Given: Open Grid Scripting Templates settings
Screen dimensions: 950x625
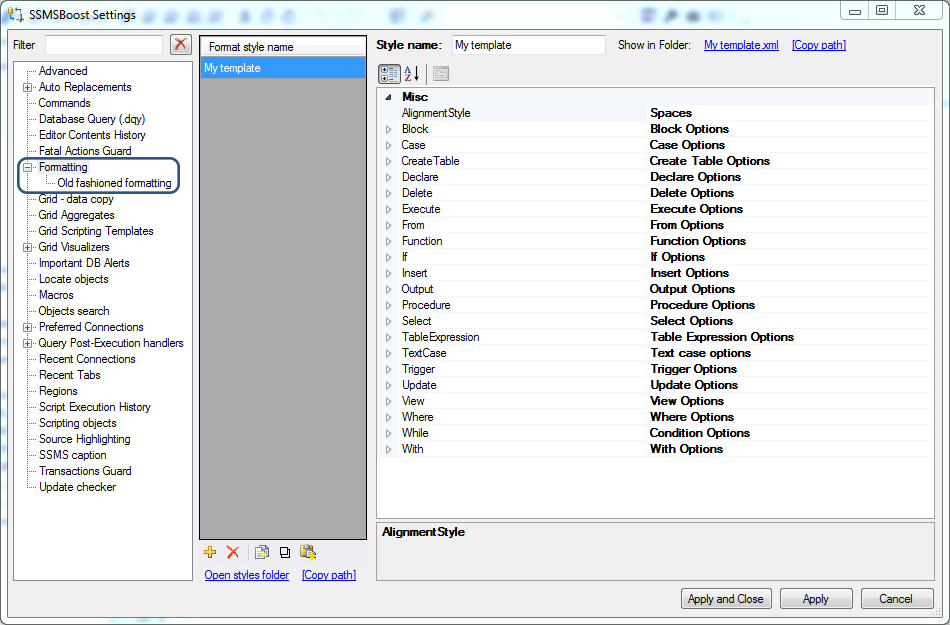Looking at the screenshot, I should pos(96,231).
